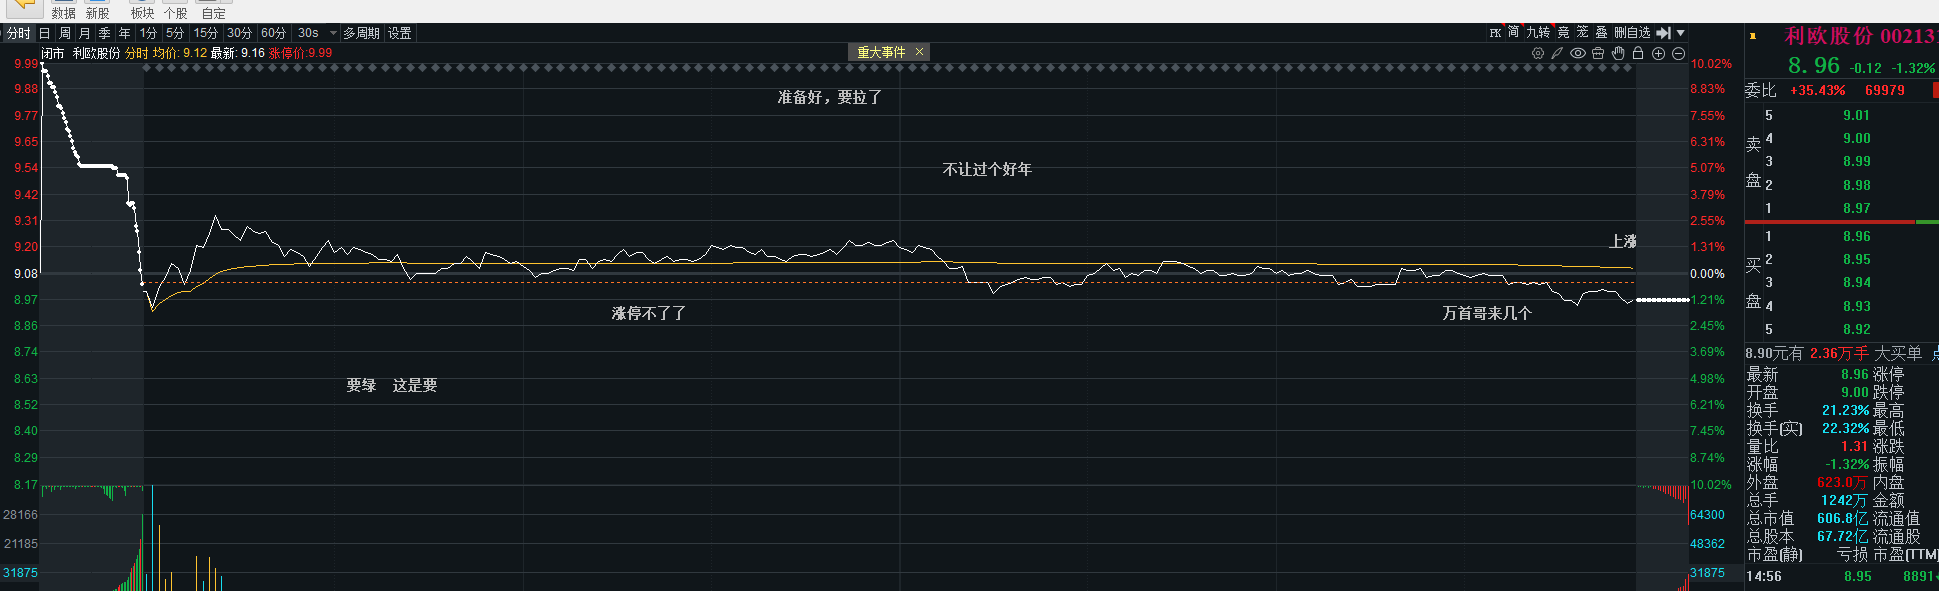Click the comment text 不让过个好年
The image size is (1939, 591).
(987, 169)
